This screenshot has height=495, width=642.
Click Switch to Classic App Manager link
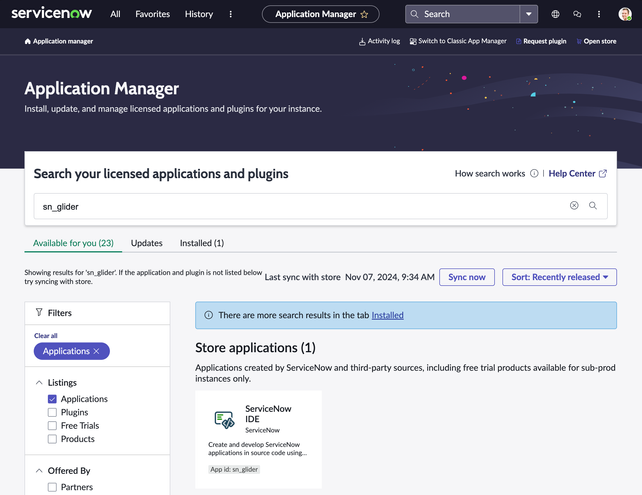pyautogui.click(x=462, y=41)
